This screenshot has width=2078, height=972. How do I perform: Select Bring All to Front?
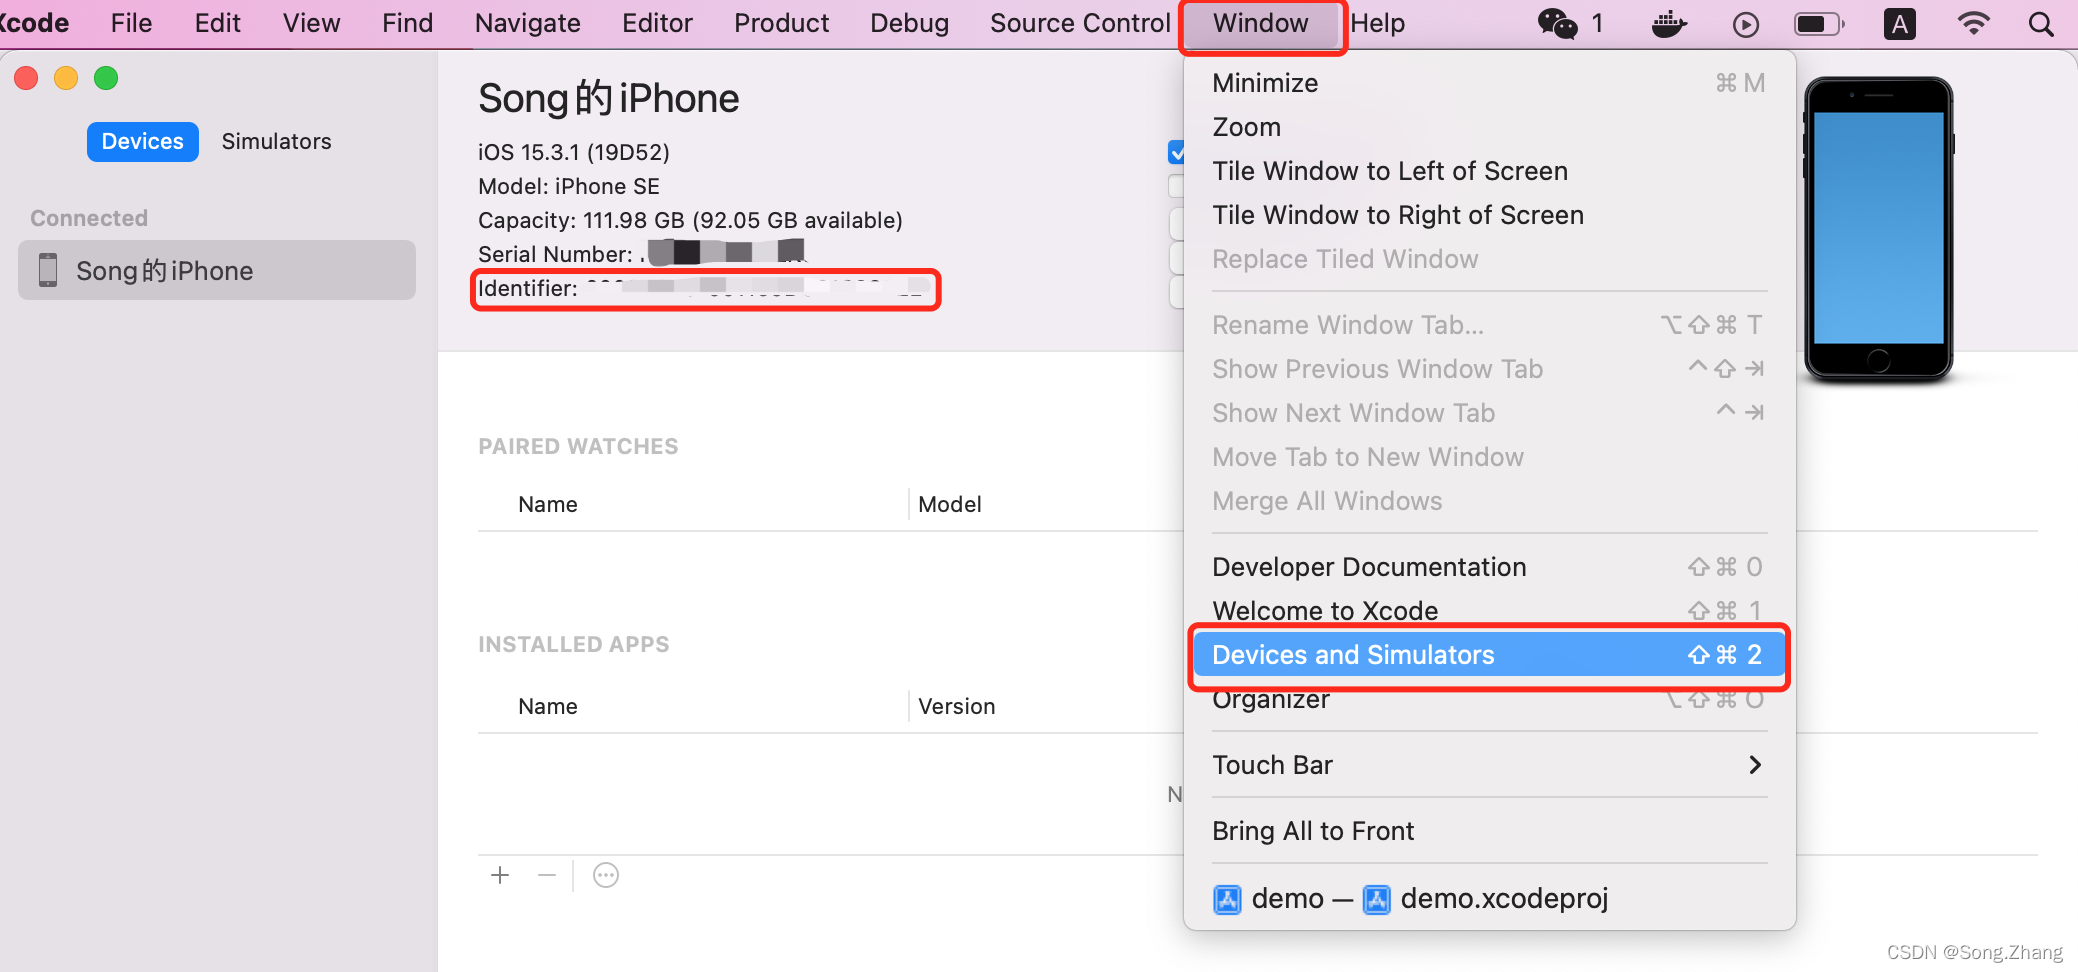[x=1490, y=831]
